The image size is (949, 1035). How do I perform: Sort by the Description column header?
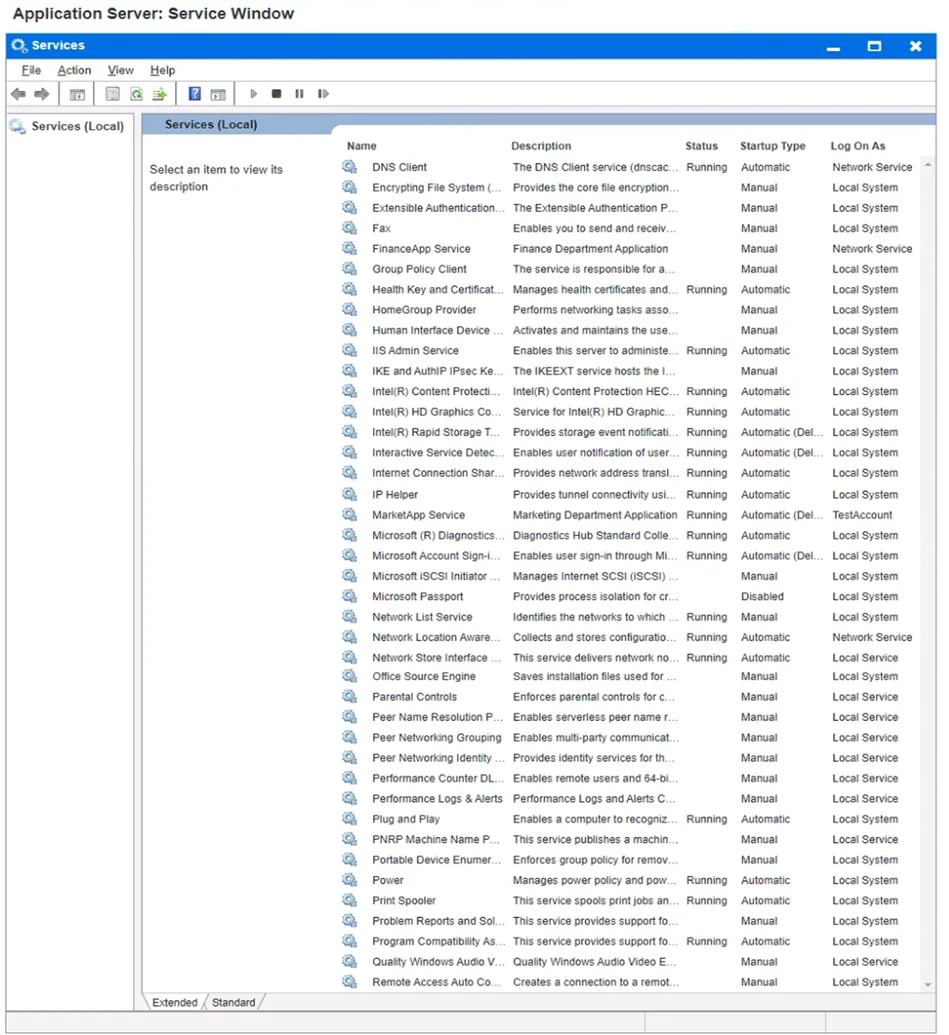point(541,146)
